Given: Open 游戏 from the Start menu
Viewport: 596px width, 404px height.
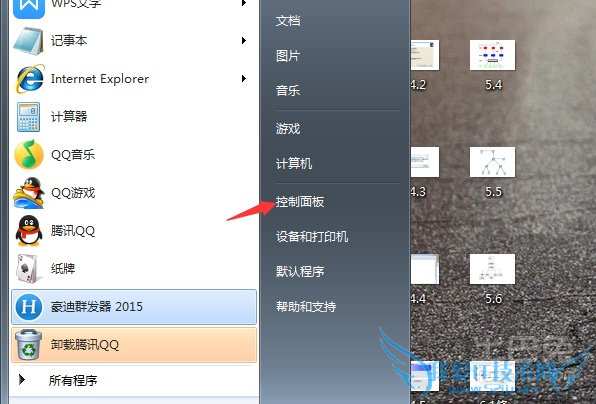Looking at the screenshot, I should (x=288, y=129).
